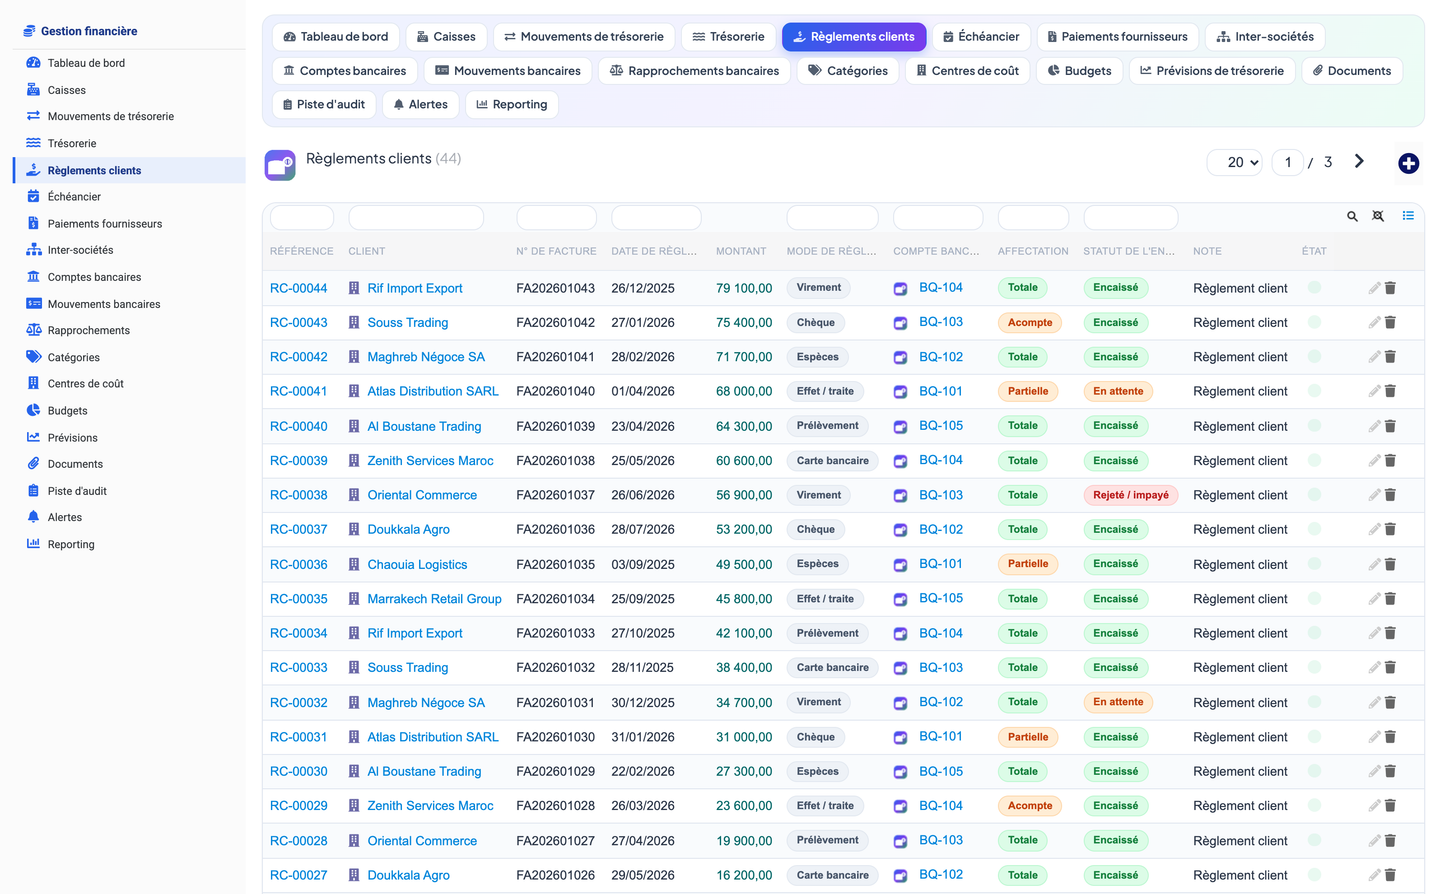Viewport: 1445px width, 894px height.
Task: Switch to the Échéancier tab
Action: pos(981,37)
